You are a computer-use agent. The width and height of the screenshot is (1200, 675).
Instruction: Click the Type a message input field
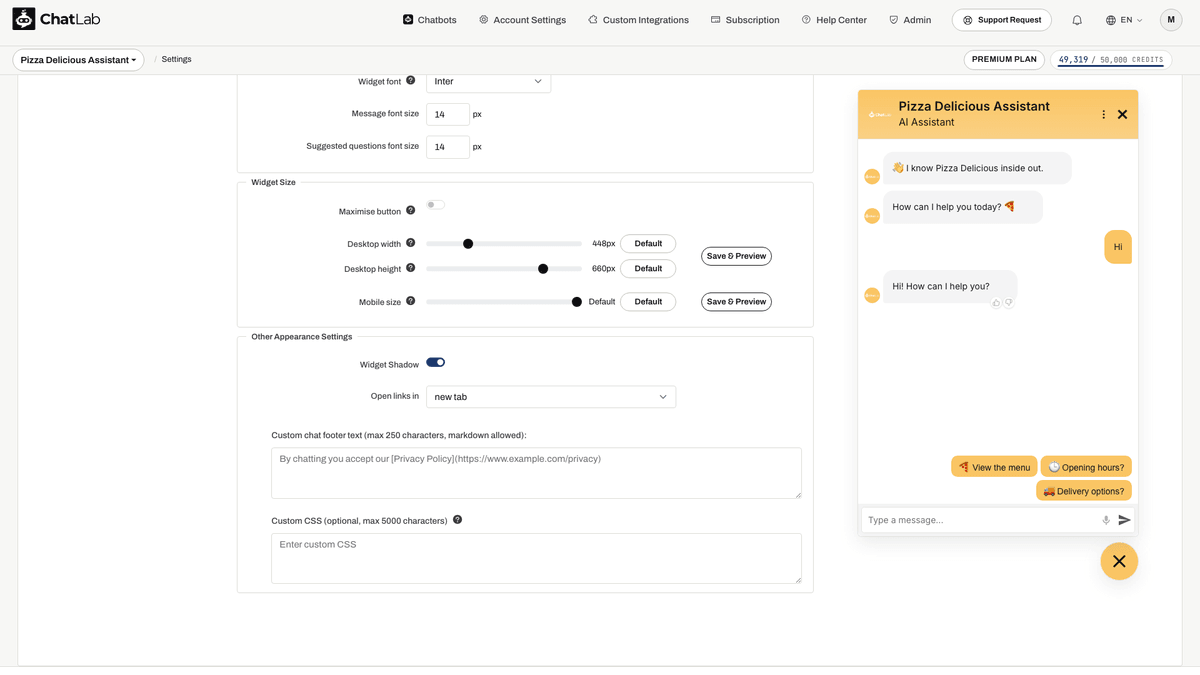point(980,520)
